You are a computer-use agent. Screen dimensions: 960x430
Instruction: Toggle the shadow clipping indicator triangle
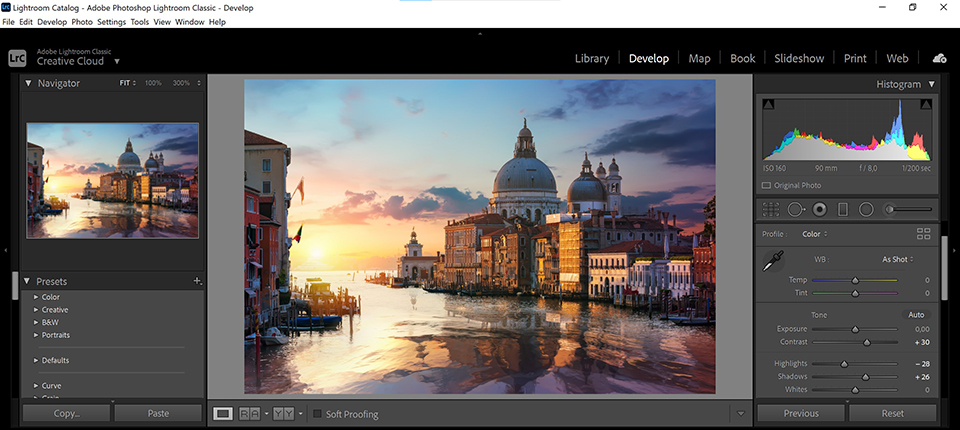click(x=768, y=105)
